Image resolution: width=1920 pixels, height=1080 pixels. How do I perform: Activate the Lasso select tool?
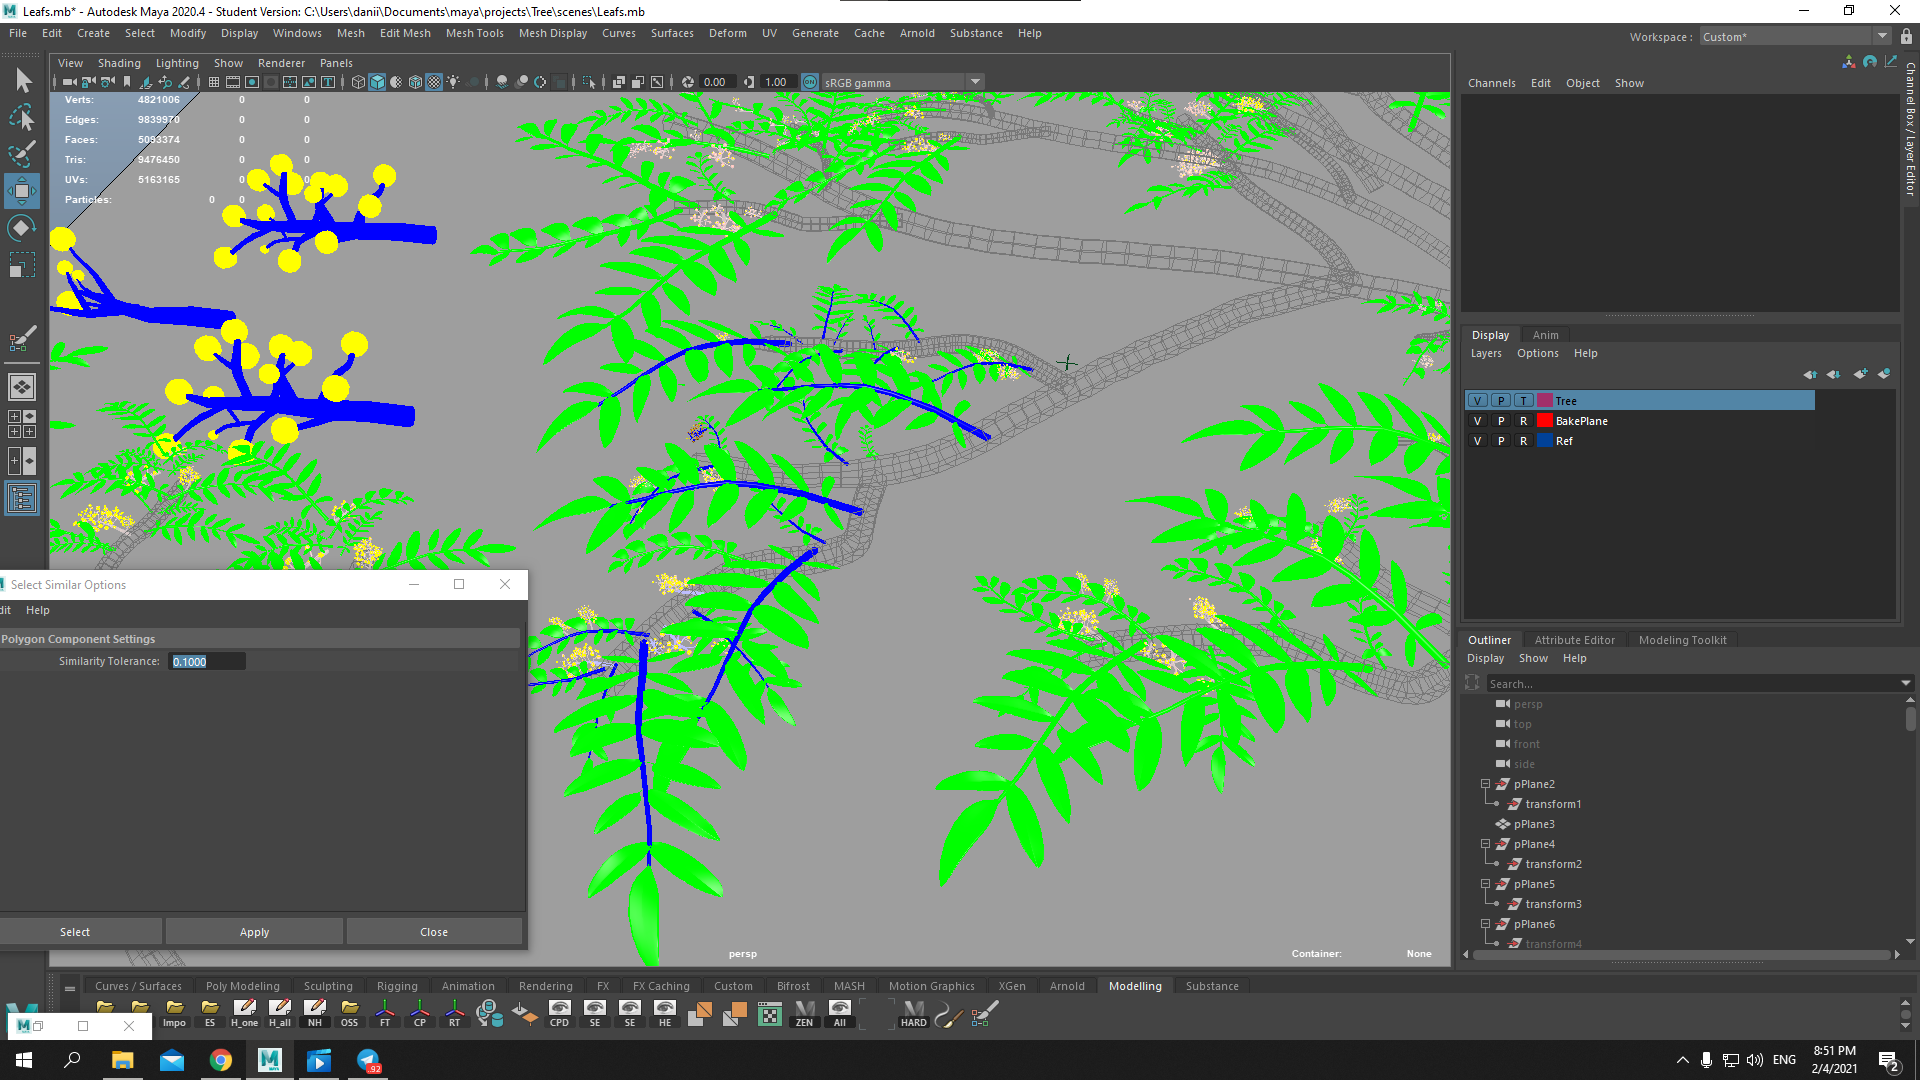tap(22, 117)
